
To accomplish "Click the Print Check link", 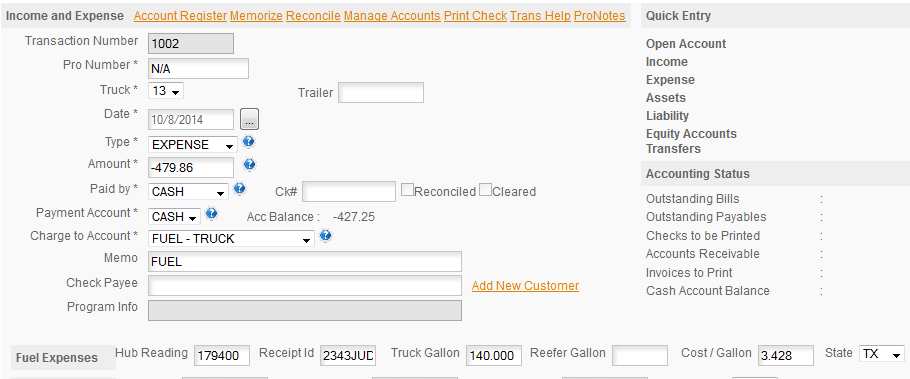I will 475,16.
